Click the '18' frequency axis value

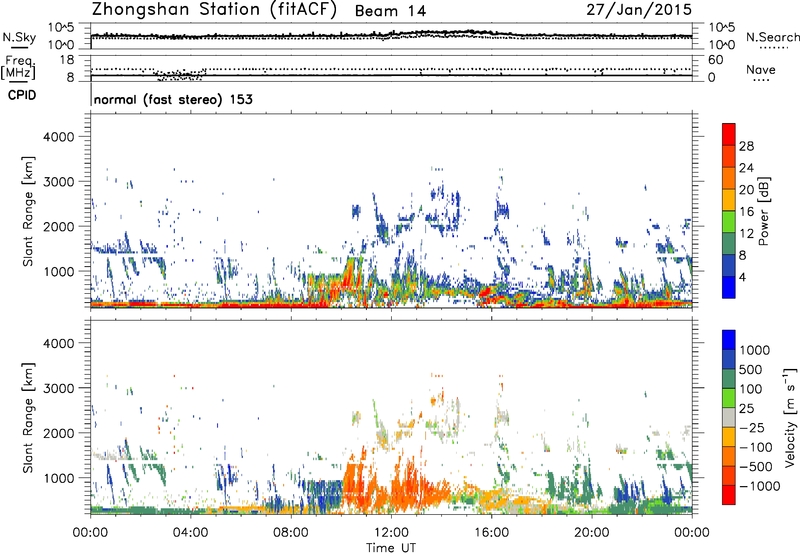pos(67,60)
